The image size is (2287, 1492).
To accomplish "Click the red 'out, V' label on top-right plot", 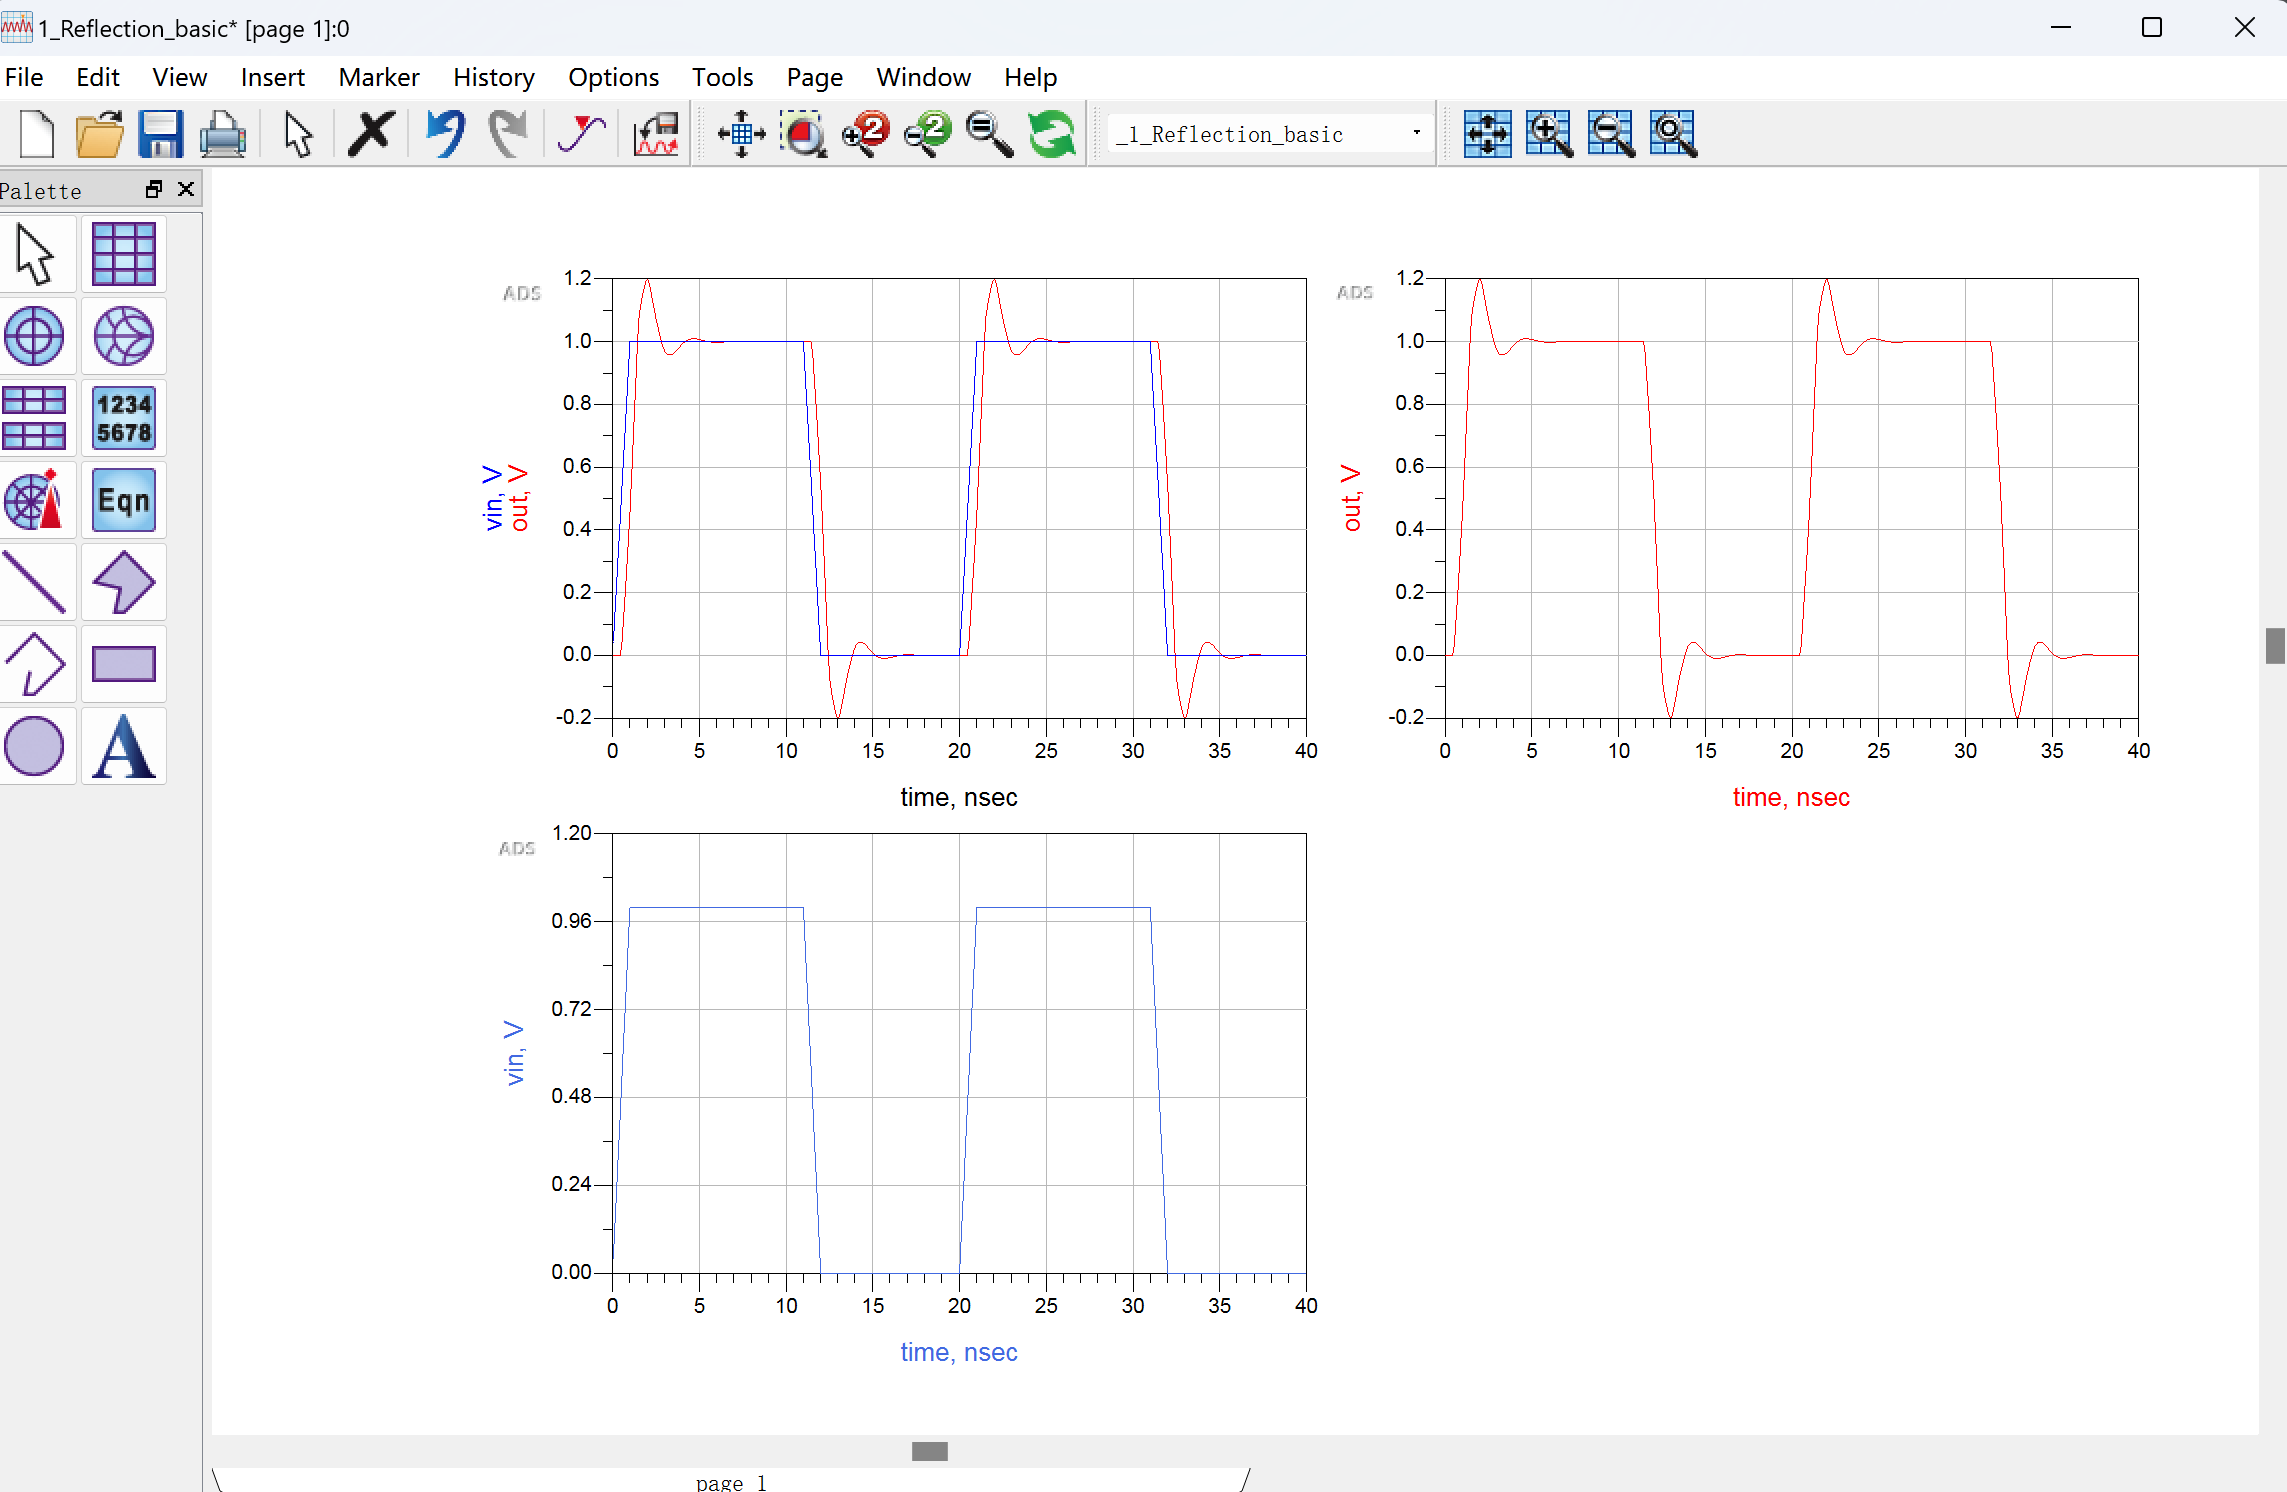I will 1351,498.
